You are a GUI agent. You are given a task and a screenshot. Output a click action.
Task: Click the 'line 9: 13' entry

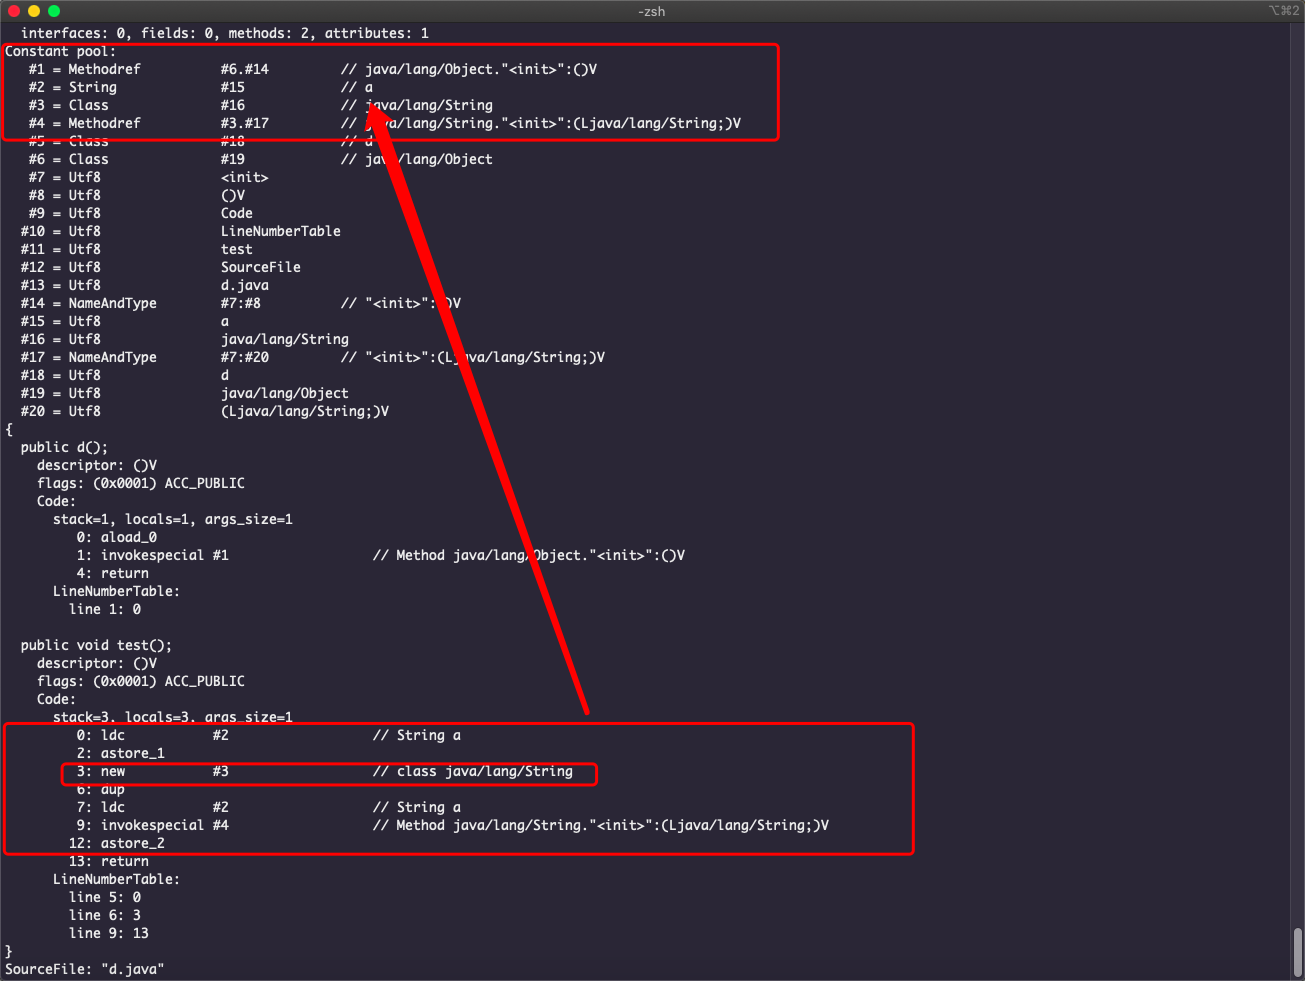109,933
